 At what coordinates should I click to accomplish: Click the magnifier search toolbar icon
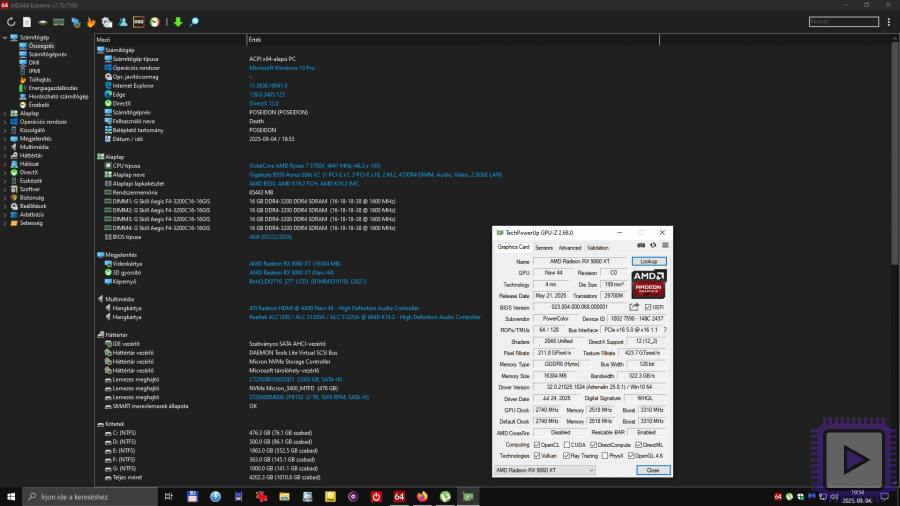coord(194,22)
